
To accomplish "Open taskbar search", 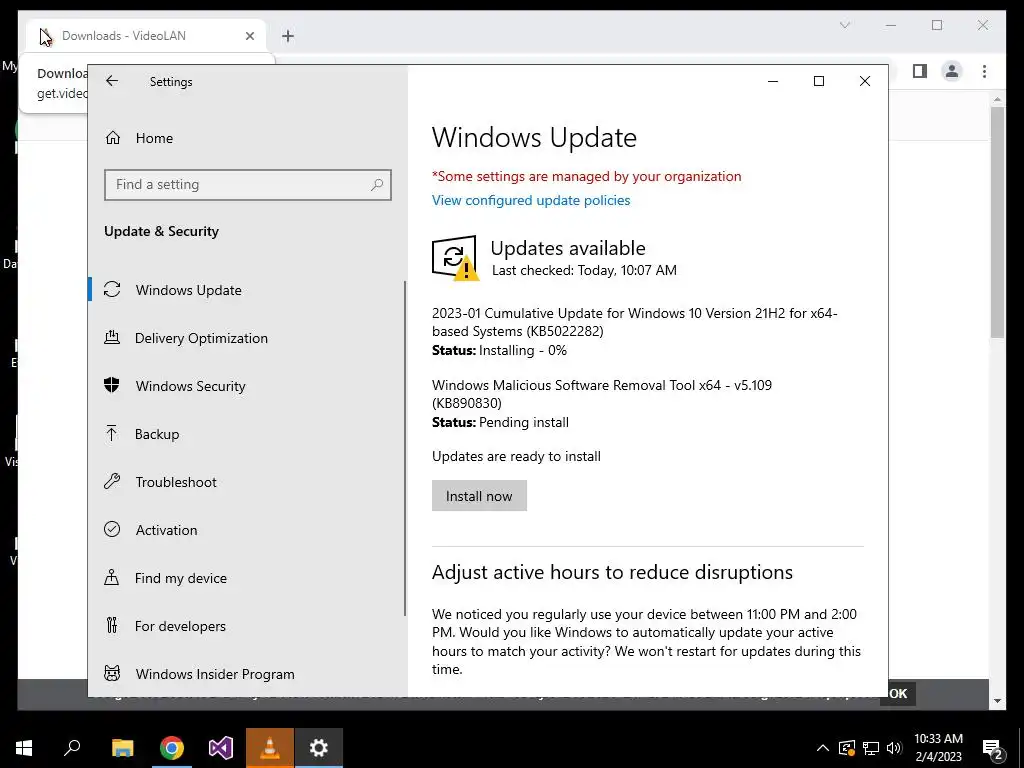I will pos(72,748).
